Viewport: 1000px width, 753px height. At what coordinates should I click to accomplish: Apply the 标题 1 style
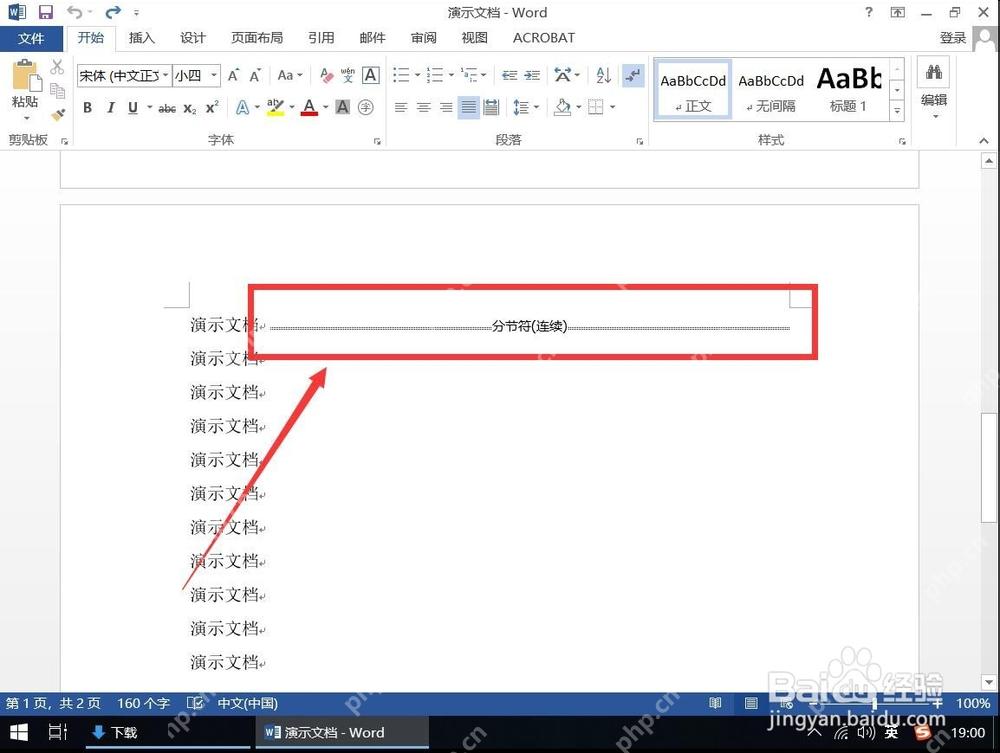tap(849, 90)
